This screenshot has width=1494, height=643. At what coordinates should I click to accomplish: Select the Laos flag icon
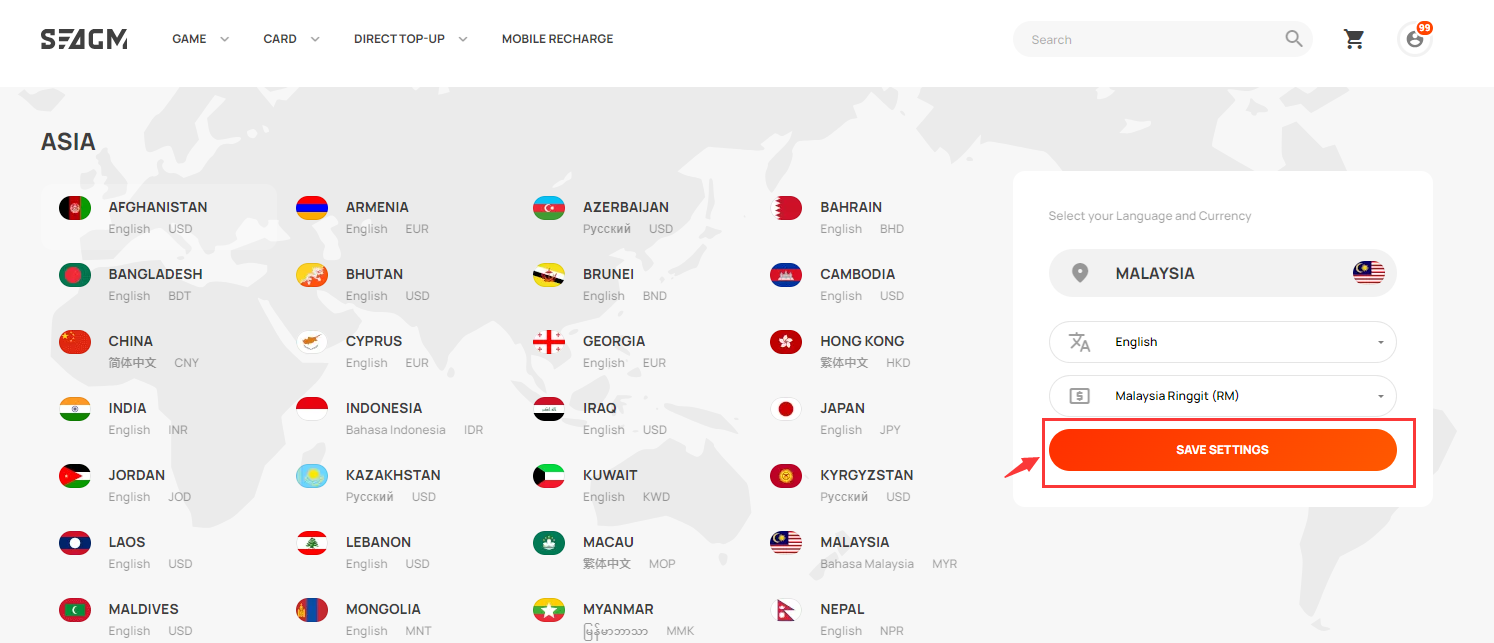tap(75, 543)
